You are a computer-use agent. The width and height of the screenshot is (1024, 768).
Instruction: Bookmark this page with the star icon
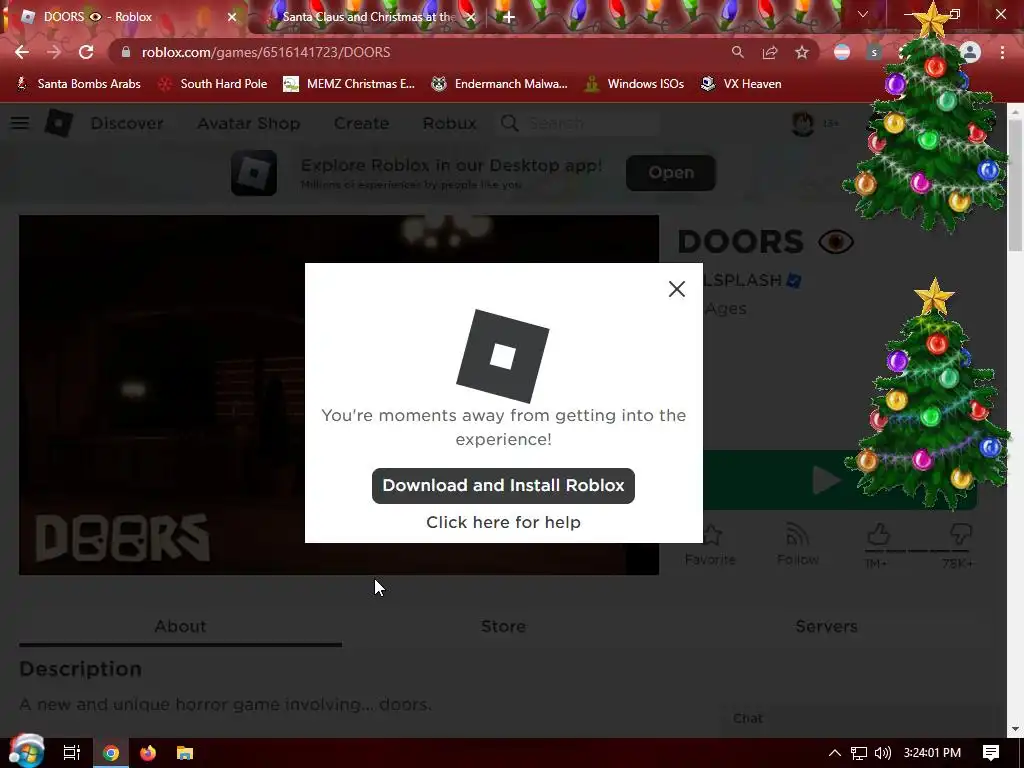coord(802,52)
